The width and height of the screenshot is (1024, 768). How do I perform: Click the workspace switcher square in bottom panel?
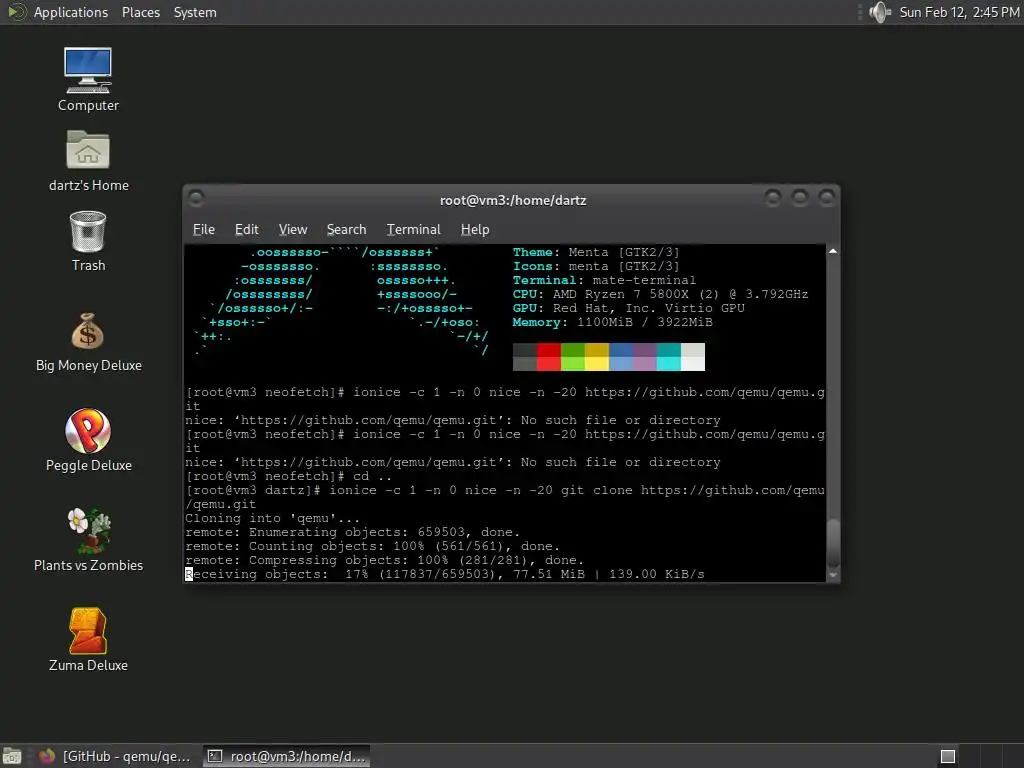[948, 756]
